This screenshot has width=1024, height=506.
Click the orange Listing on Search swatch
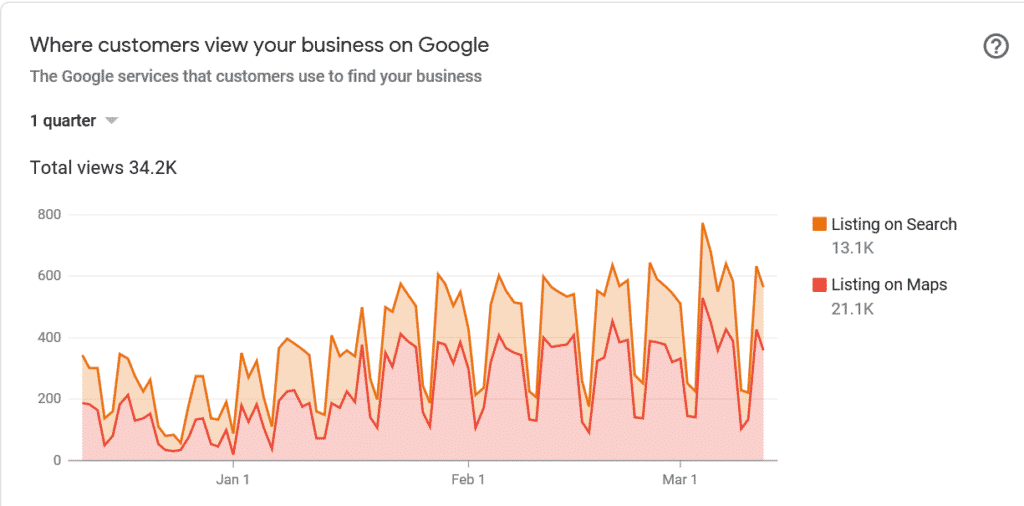click(819, 224)
